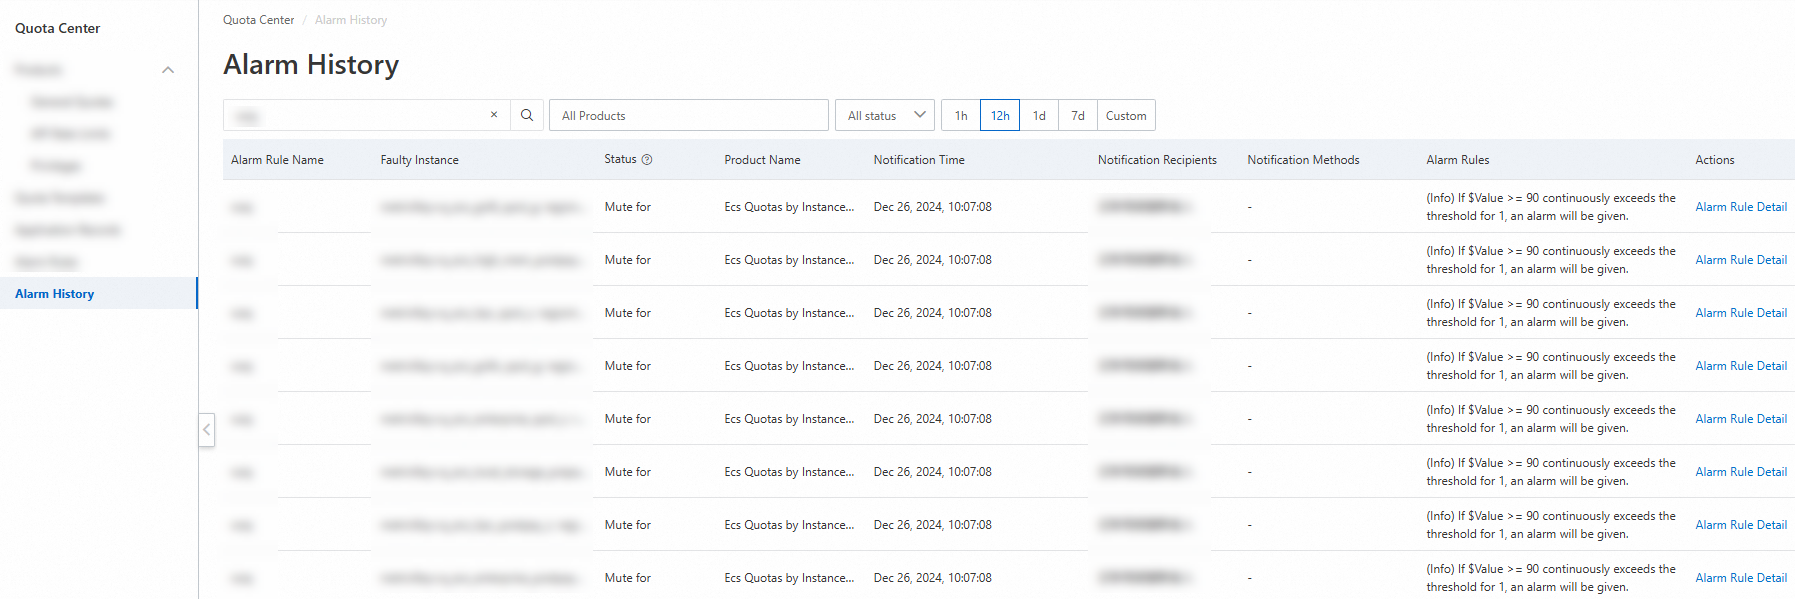Collapse the first sidebar menu group
The image size is (1795, 599).
click(x=168, y=70)
